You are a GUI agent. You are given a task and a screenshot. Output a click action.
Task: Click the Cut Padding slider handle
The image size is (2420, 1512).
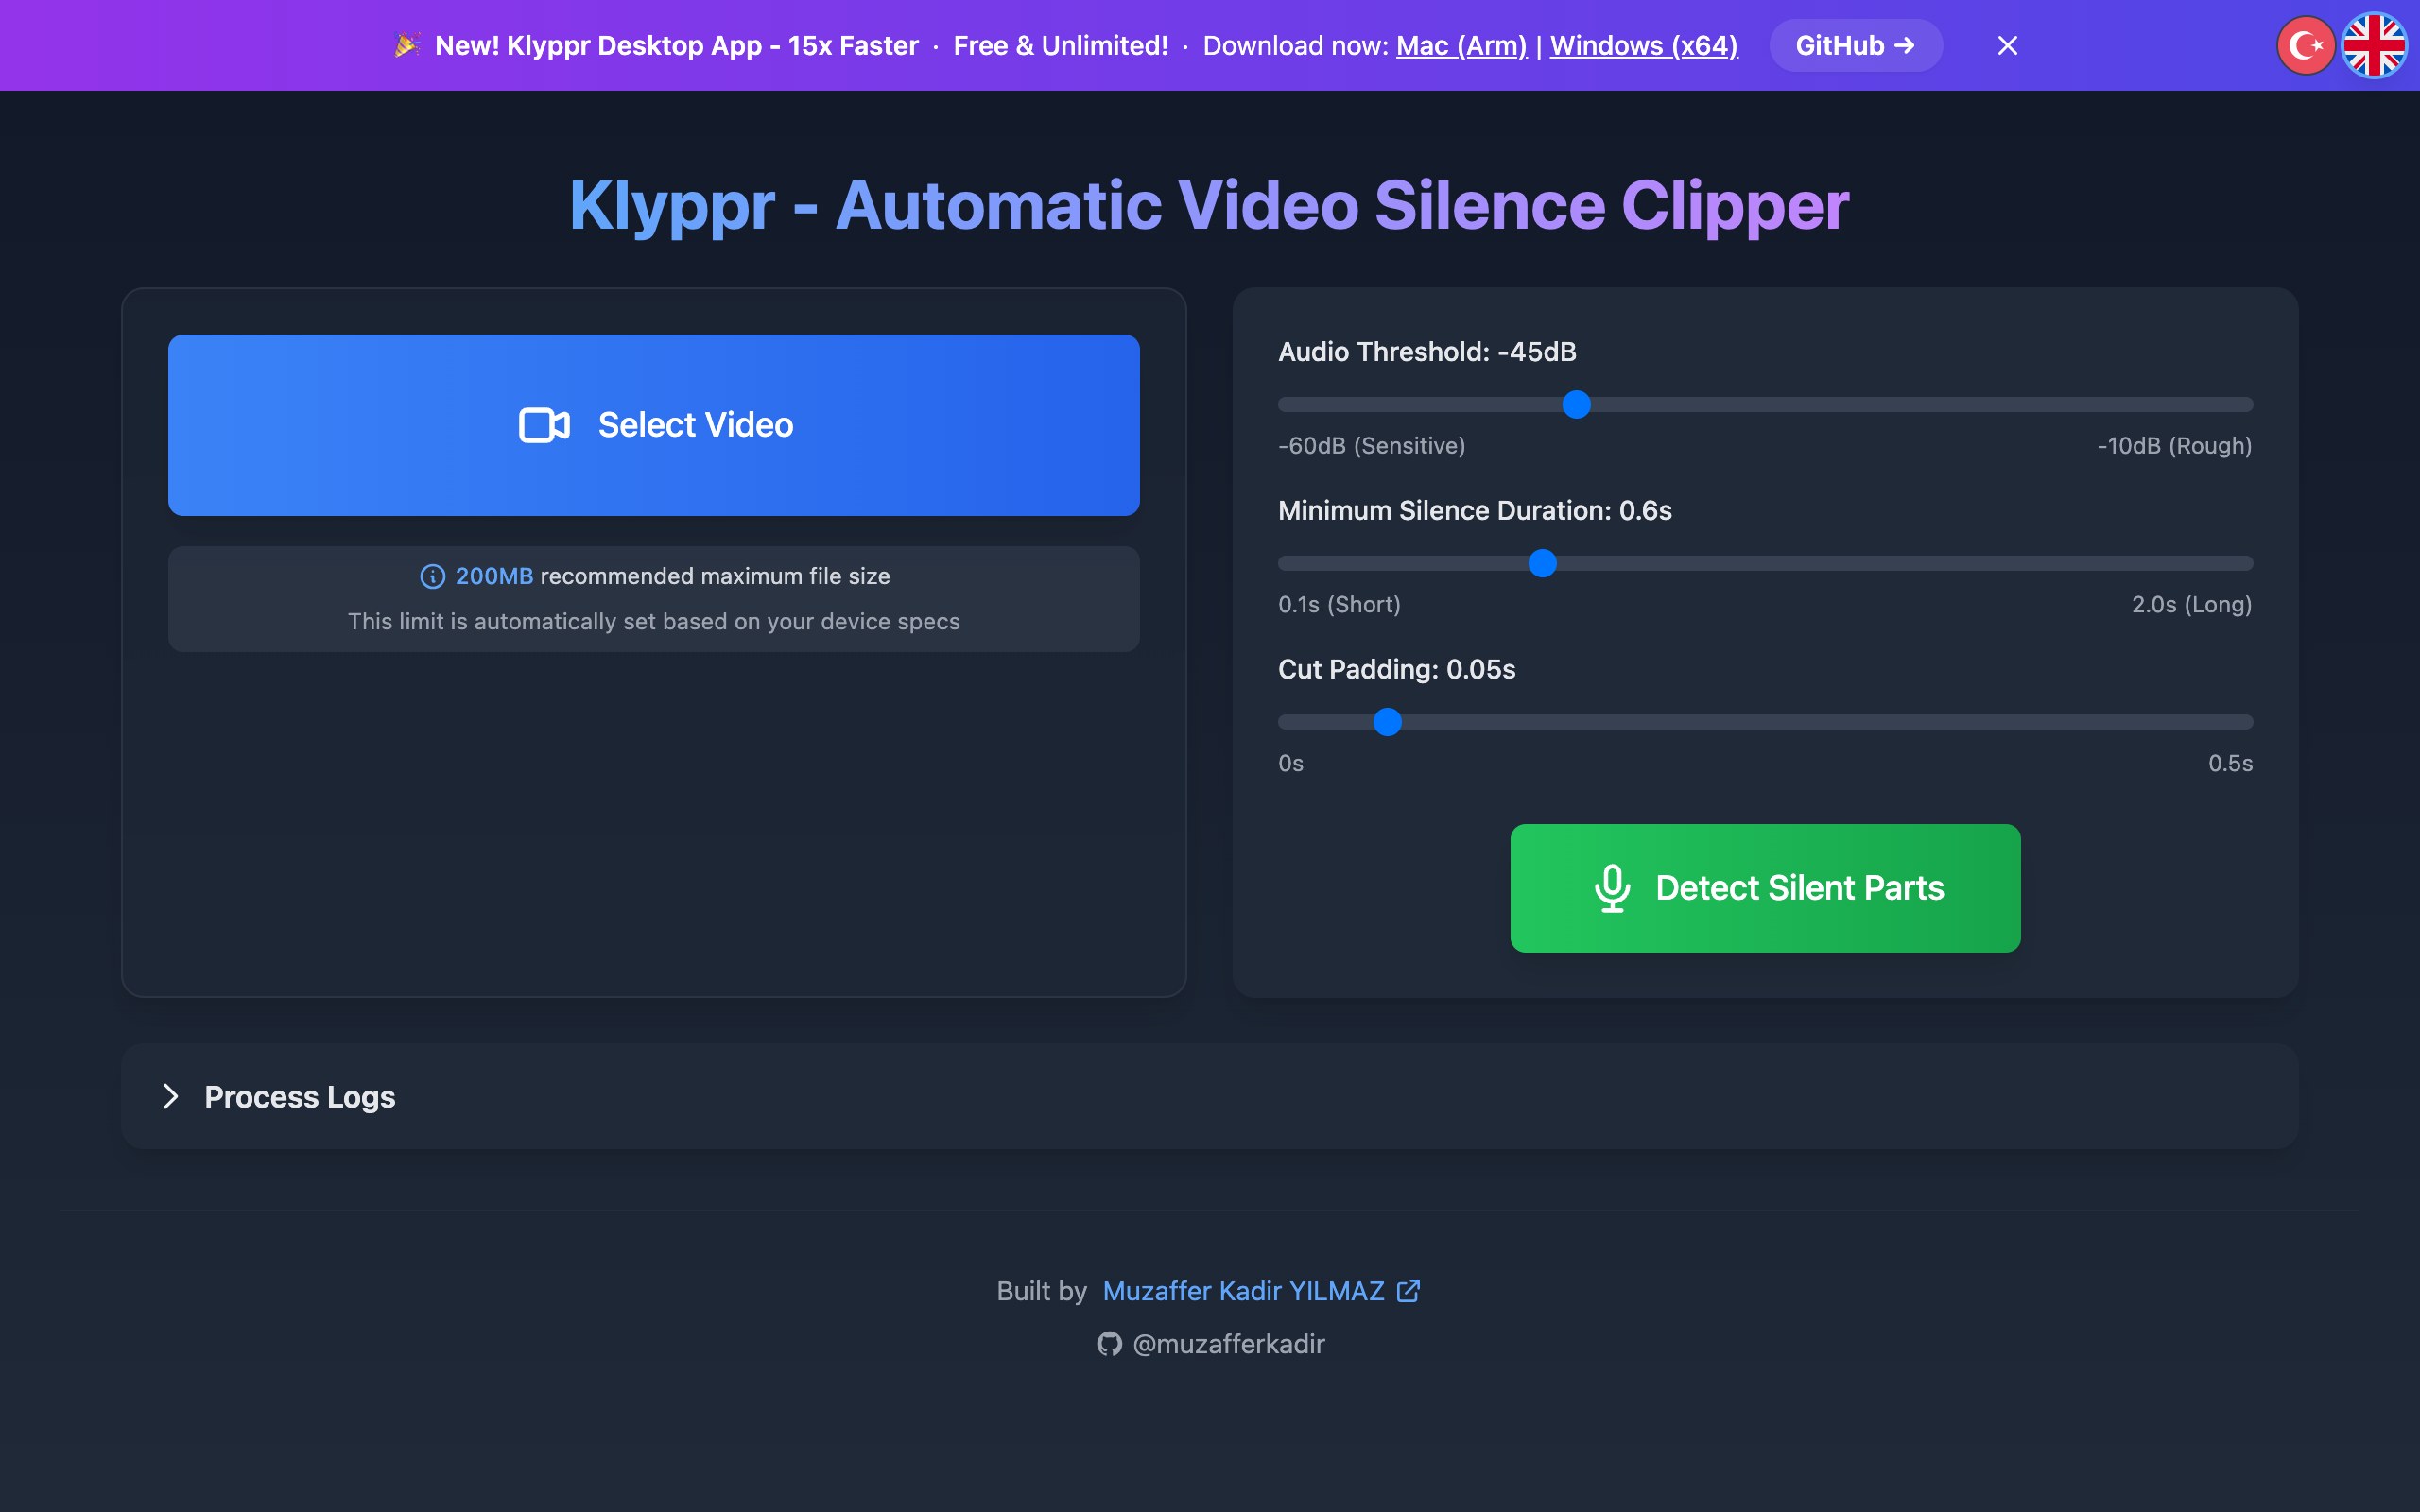click(1387, 722)
